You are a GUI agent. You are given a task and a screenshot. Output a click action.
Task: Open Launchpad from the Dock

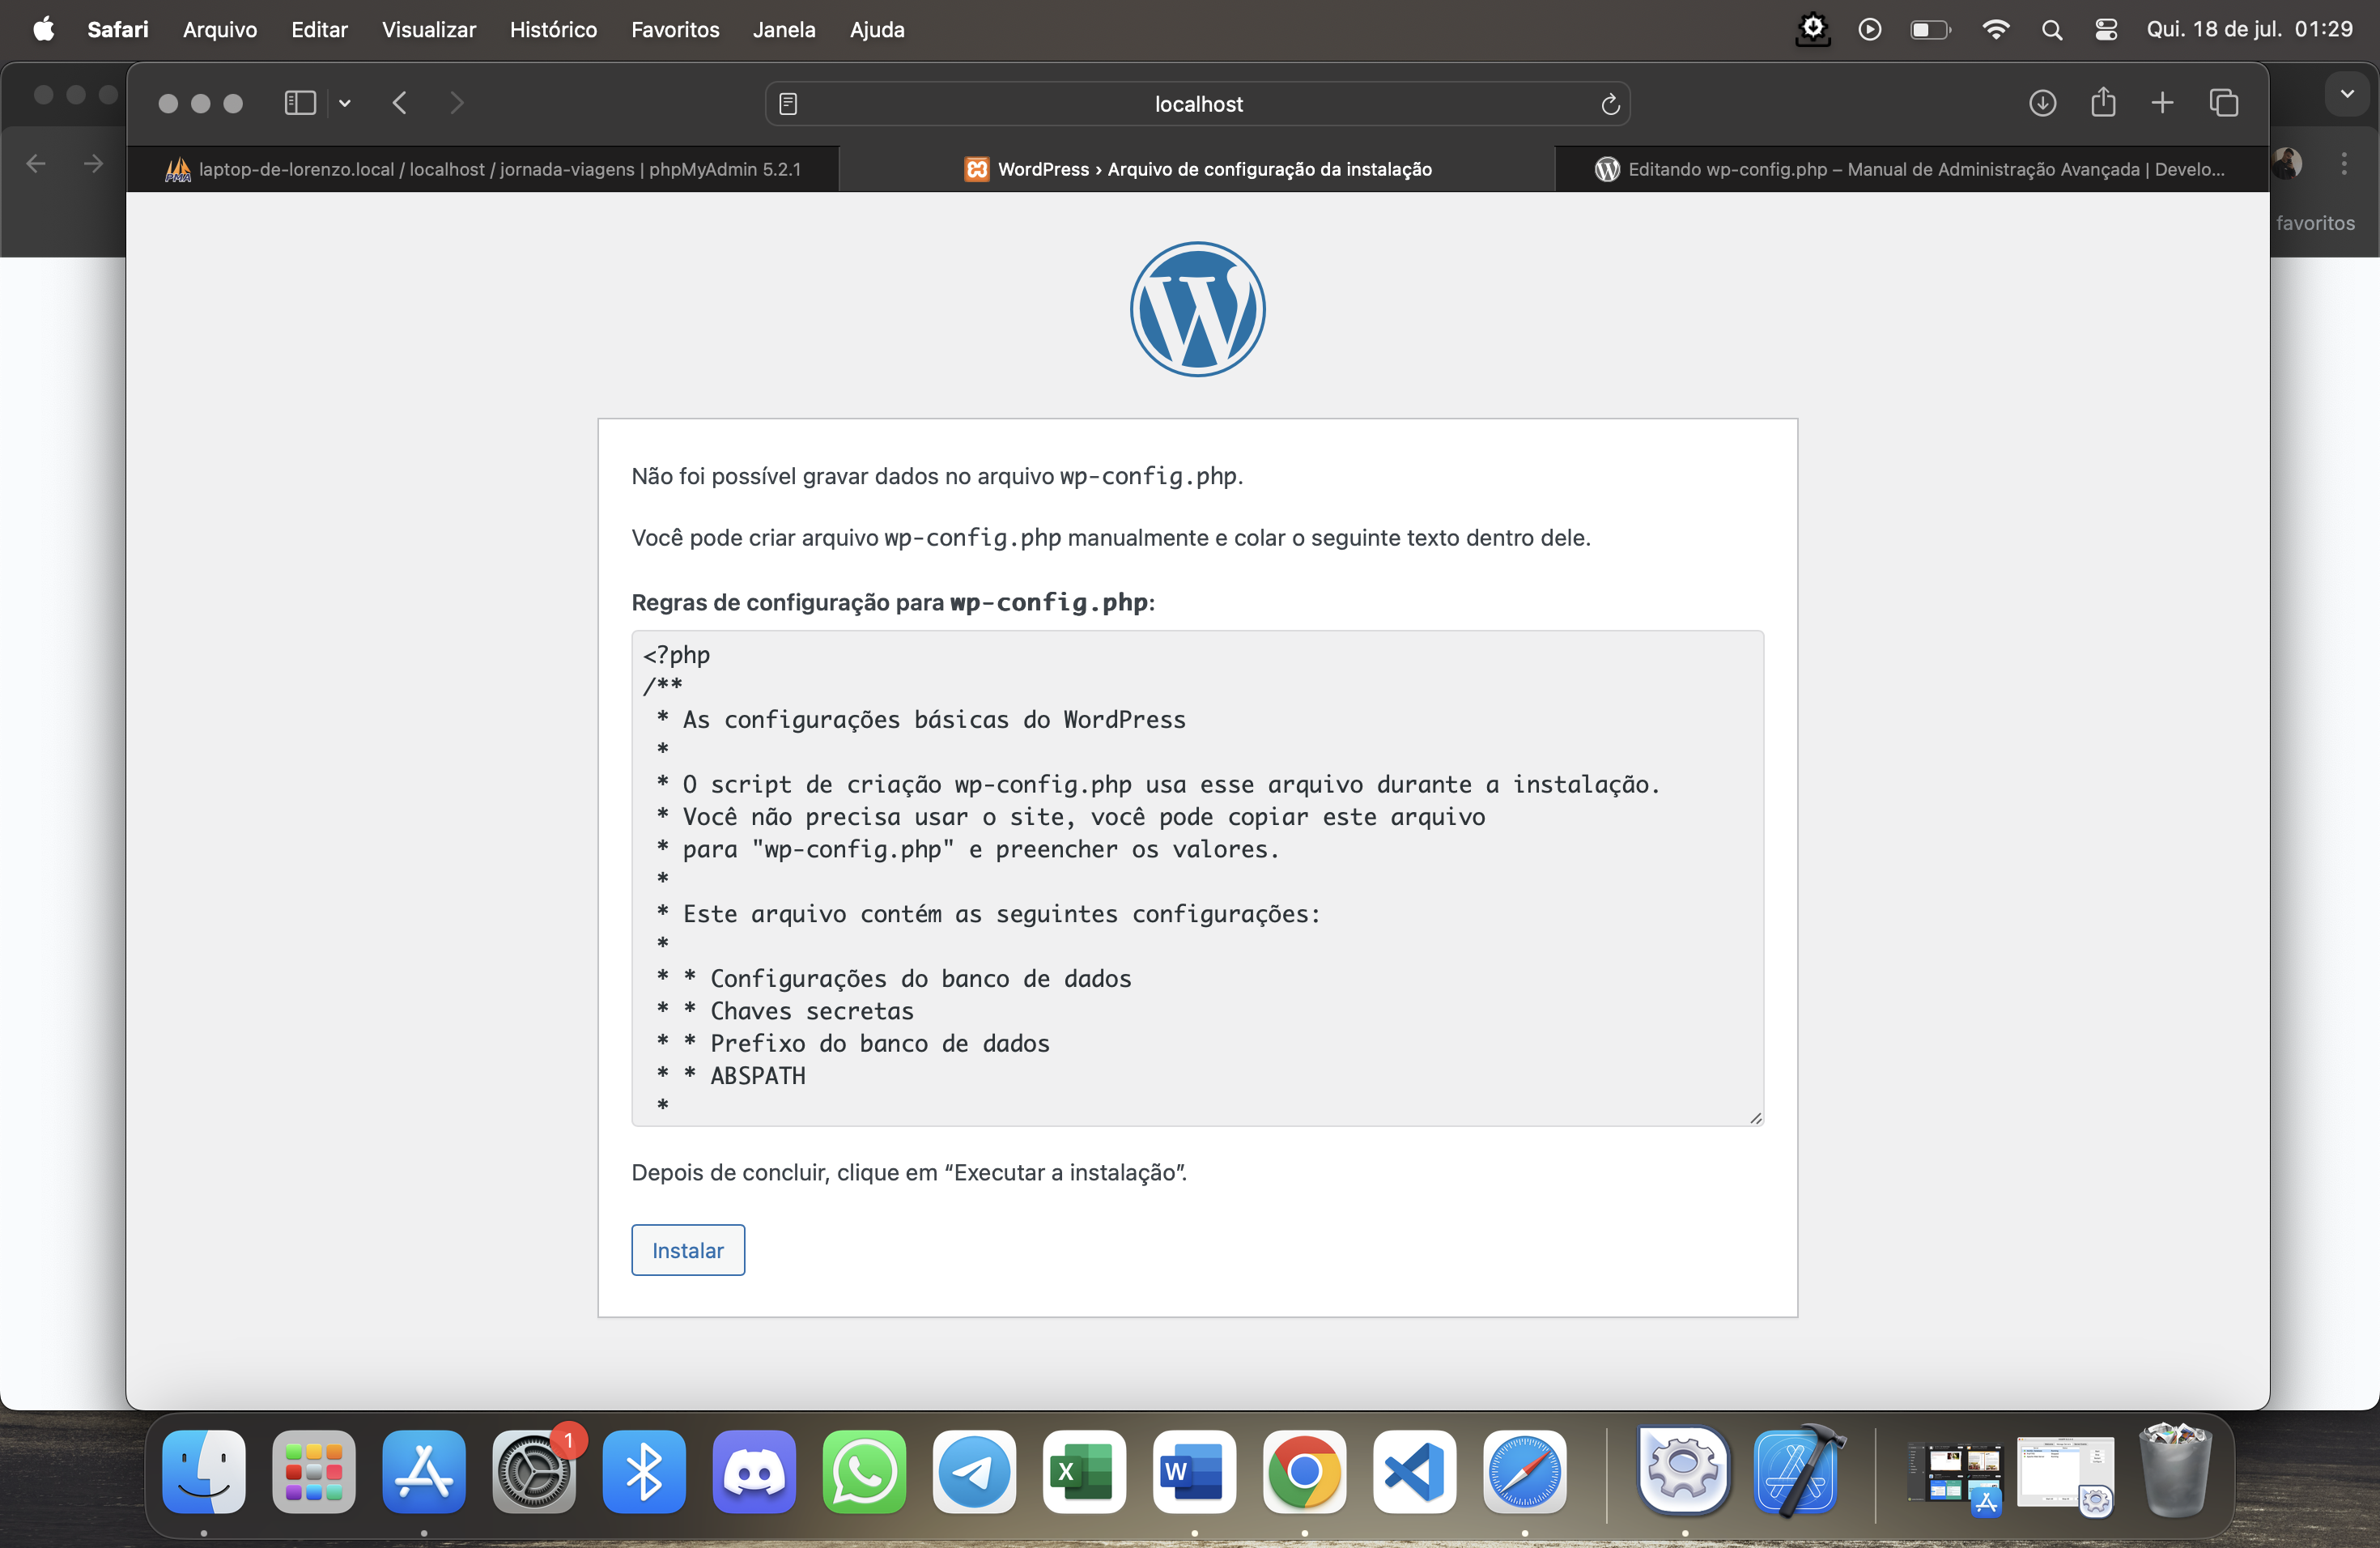314,1471
